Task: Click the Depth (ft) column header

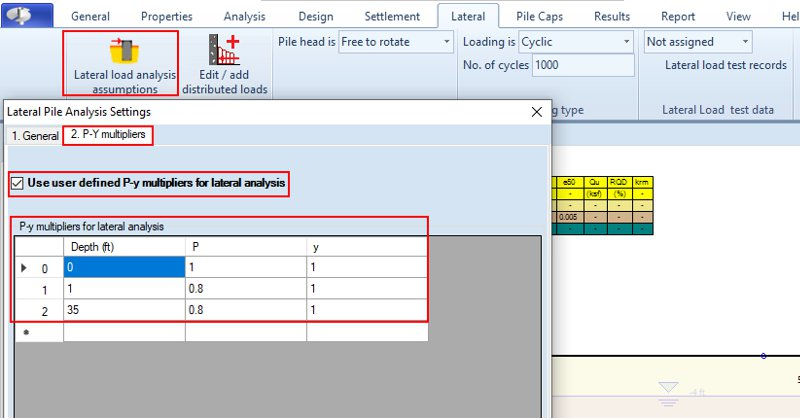Action: pos(124,246)
